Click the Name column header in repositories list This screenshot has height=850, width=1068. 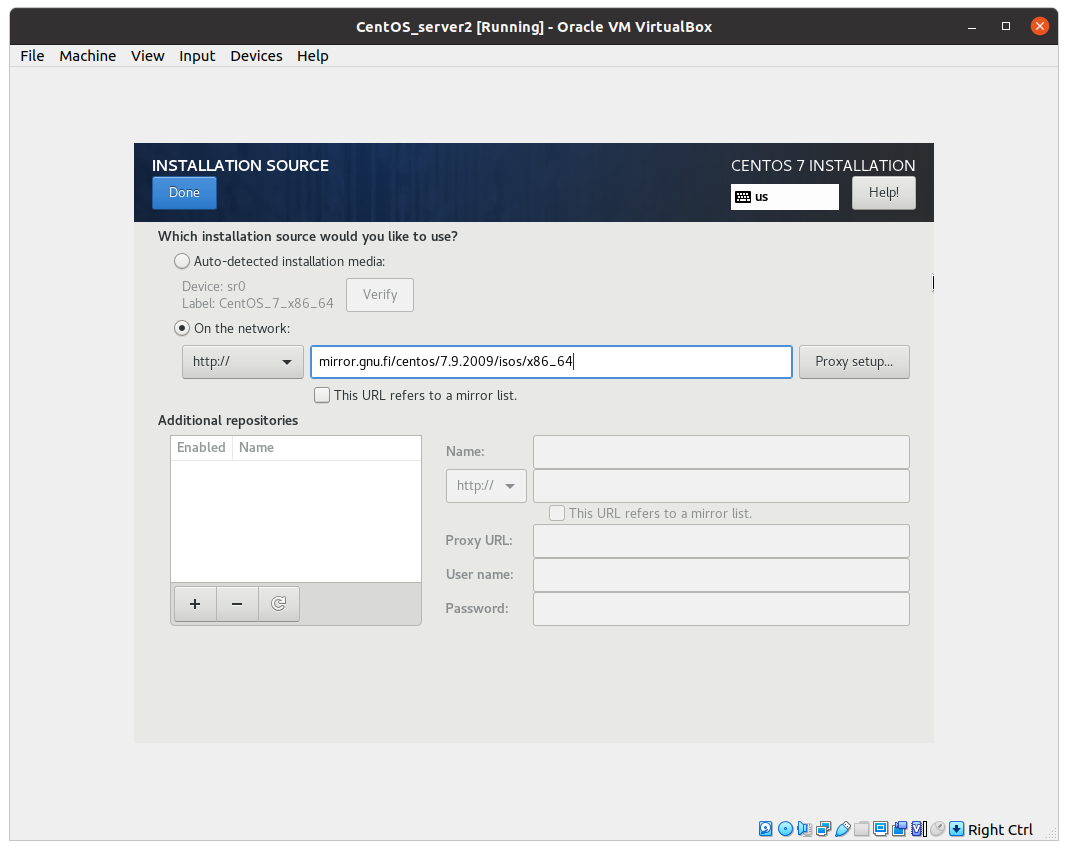pos(257,448)
